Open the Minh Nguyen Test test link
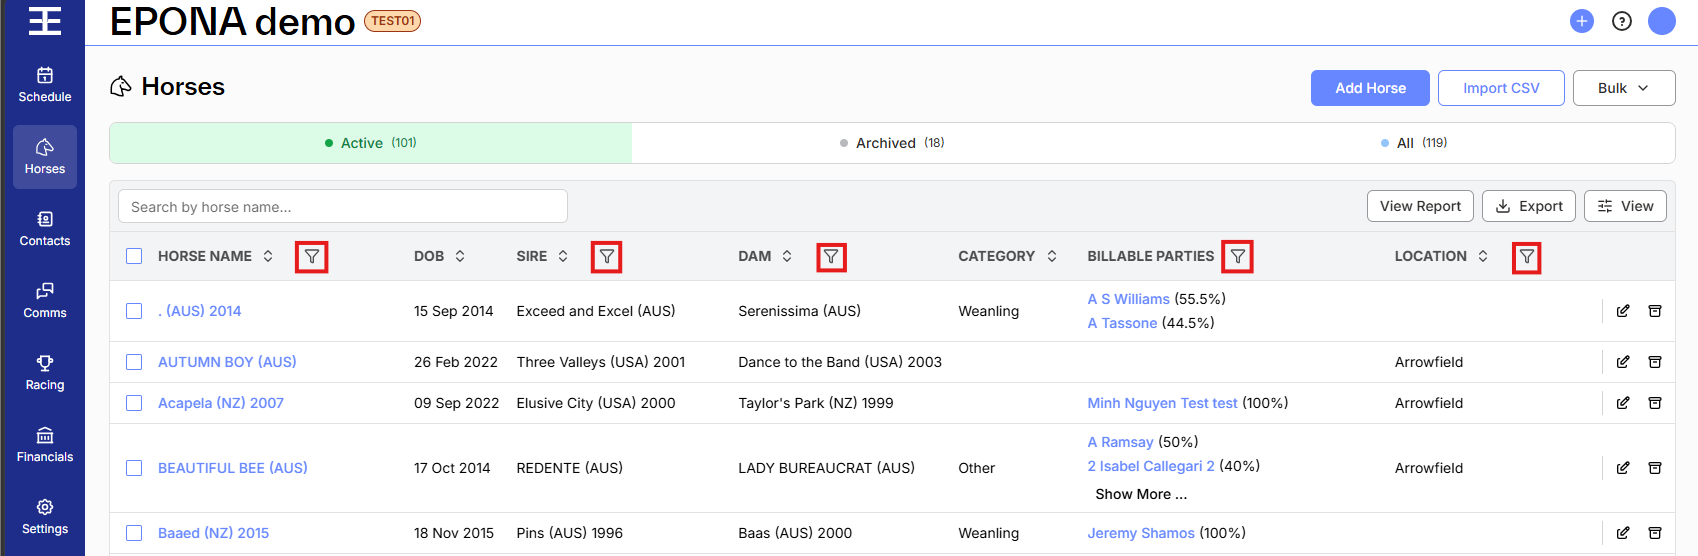The width and height of the screenshot is (1698, 556). (1162, 403)
